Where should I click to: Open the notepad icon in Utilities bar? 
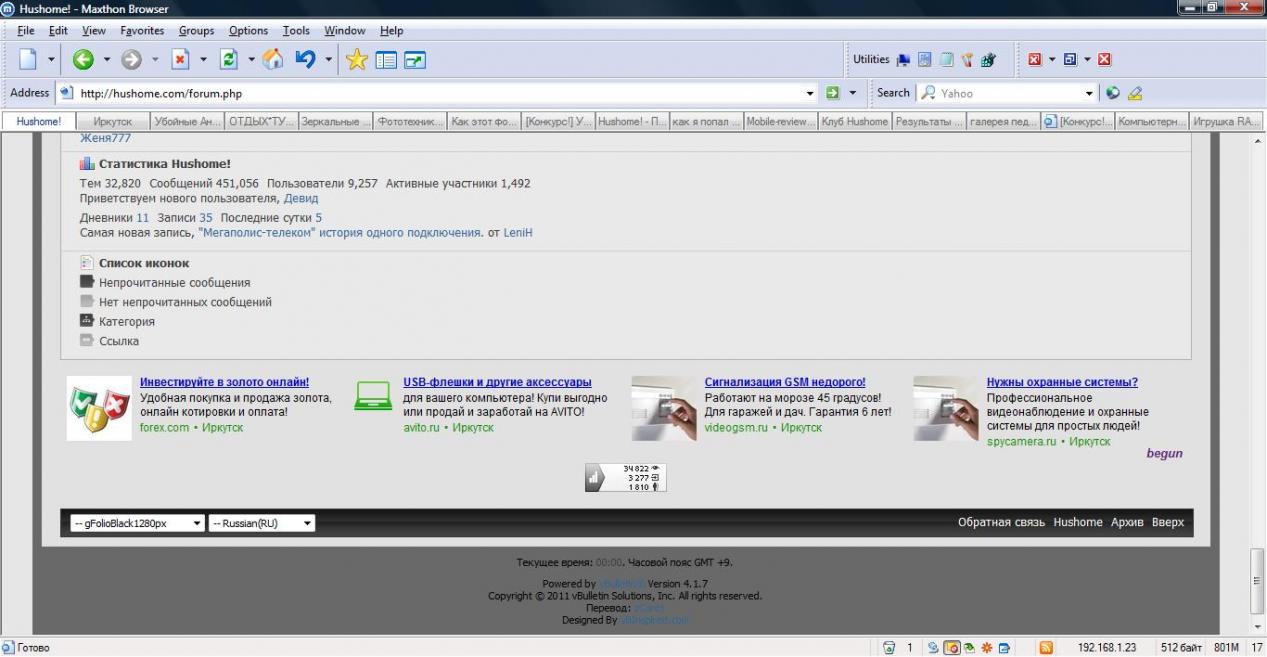(946, 60)
